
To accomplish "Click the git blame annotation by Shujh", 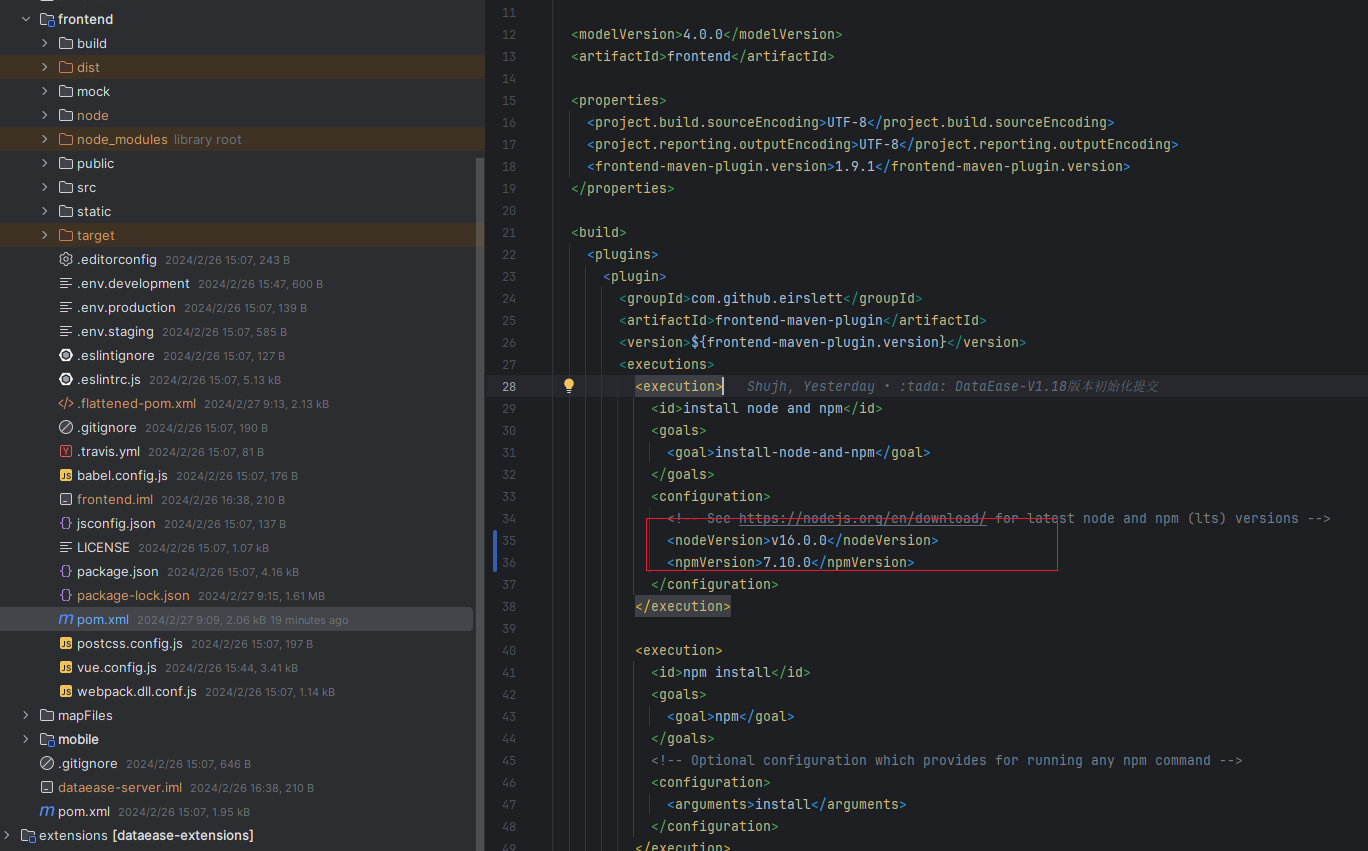I will pyautogui.click(x=953, y=386).
